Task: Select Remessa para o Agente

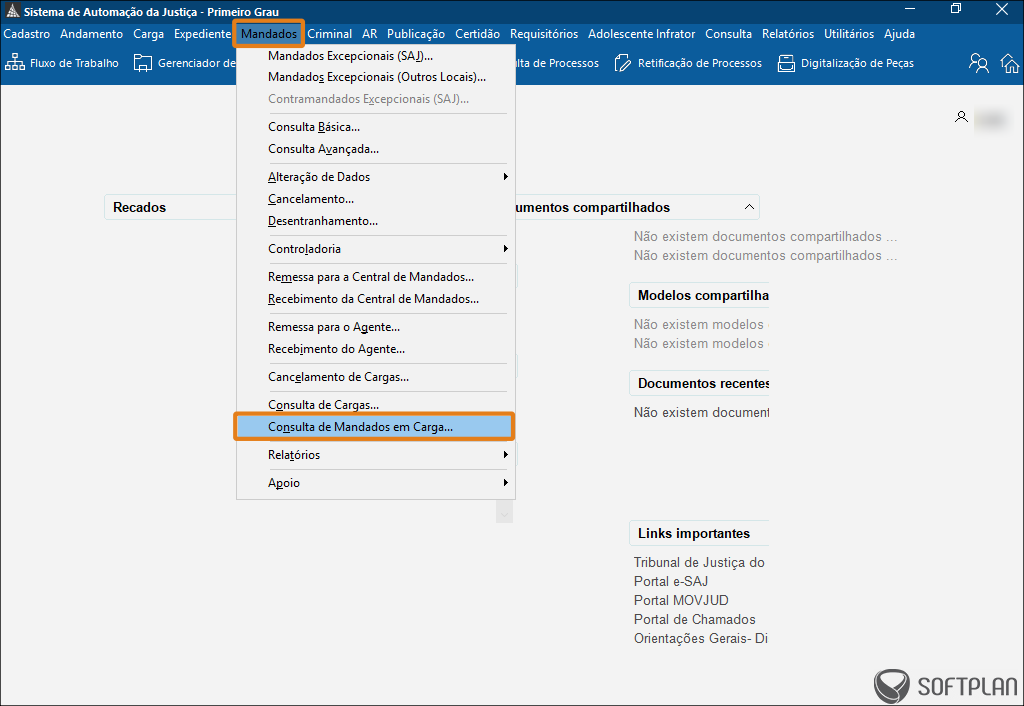Action: (334, 327)
